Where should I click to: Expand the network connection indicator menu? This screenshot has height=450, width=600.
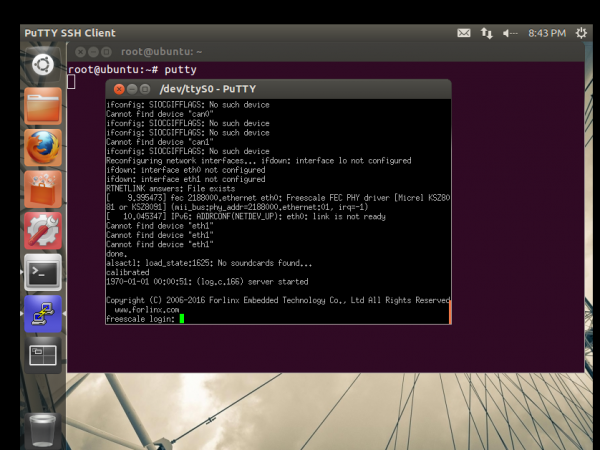(487, 33)
